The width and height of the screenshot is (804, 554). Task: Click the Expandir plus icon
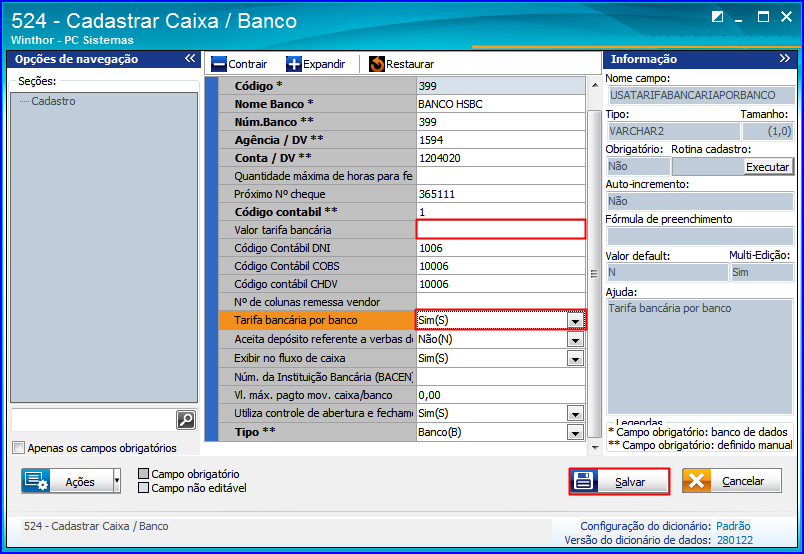coord(294,64)
